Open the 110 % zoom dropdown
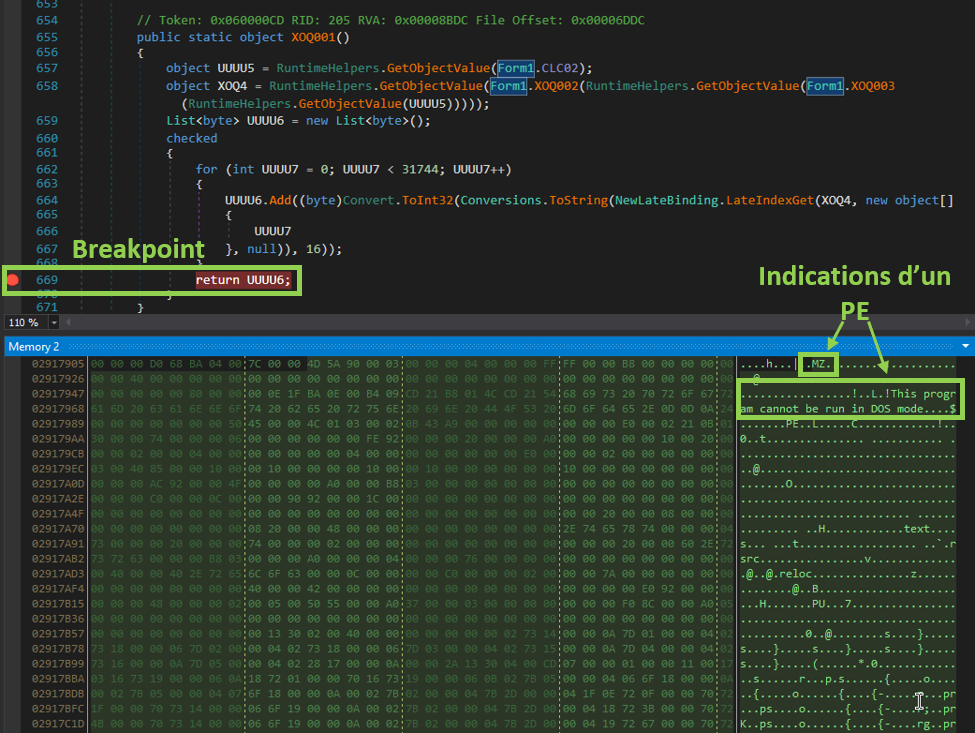Image resolution: width=975 pixels, height=733 pixels. tap(54, 323)
